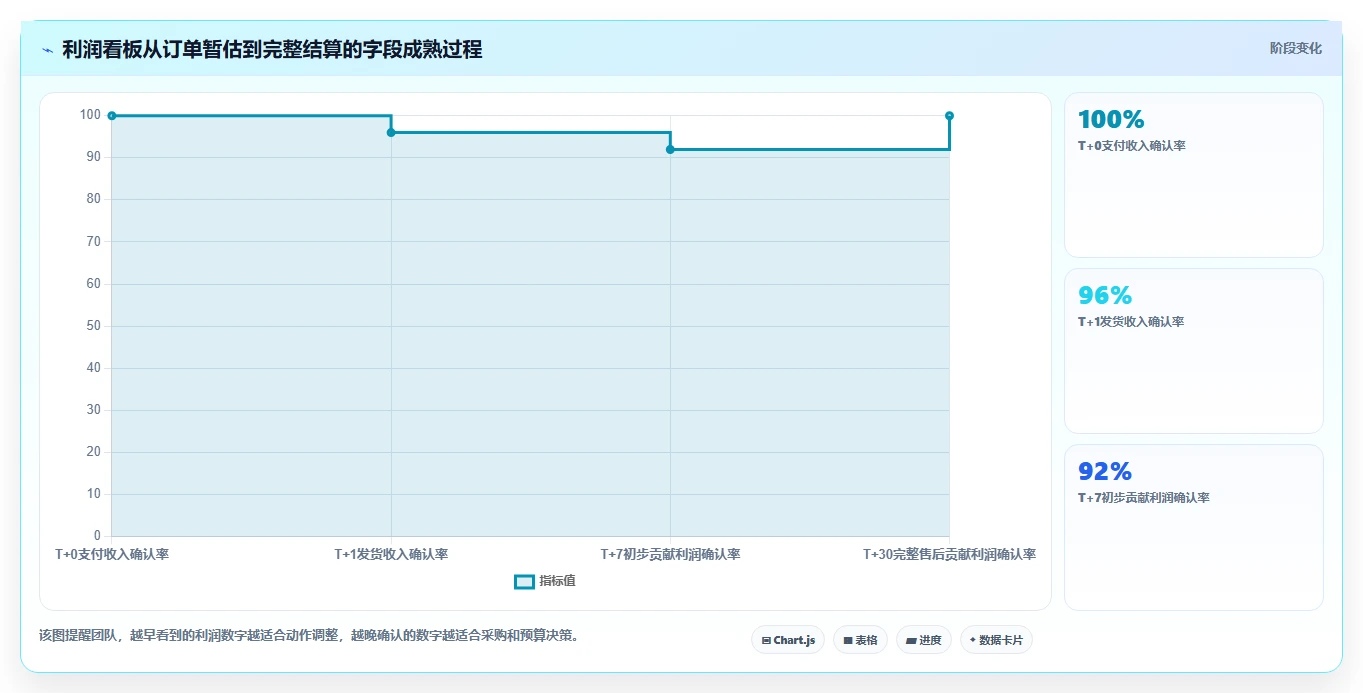Click axis label T+0支付收入确认率
This screenshot has height=693, width=1363.
(112, 554)
